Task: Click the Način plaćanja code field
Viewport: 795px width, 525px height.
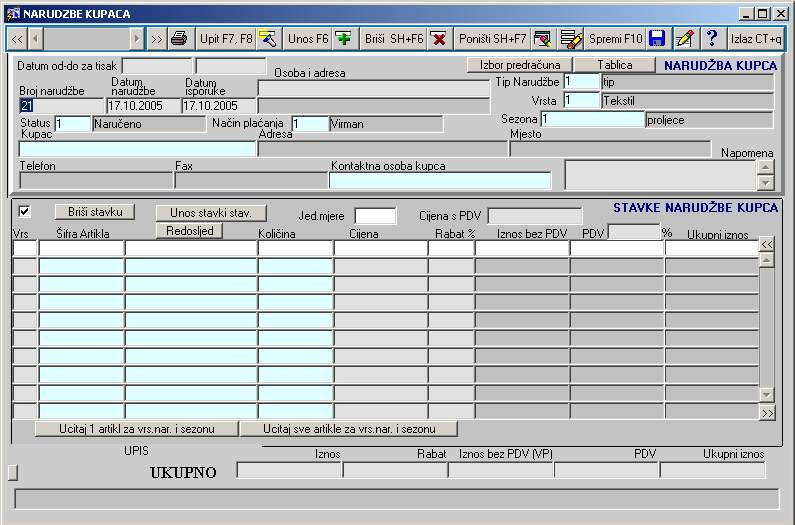Action: (x=310, y=124)
